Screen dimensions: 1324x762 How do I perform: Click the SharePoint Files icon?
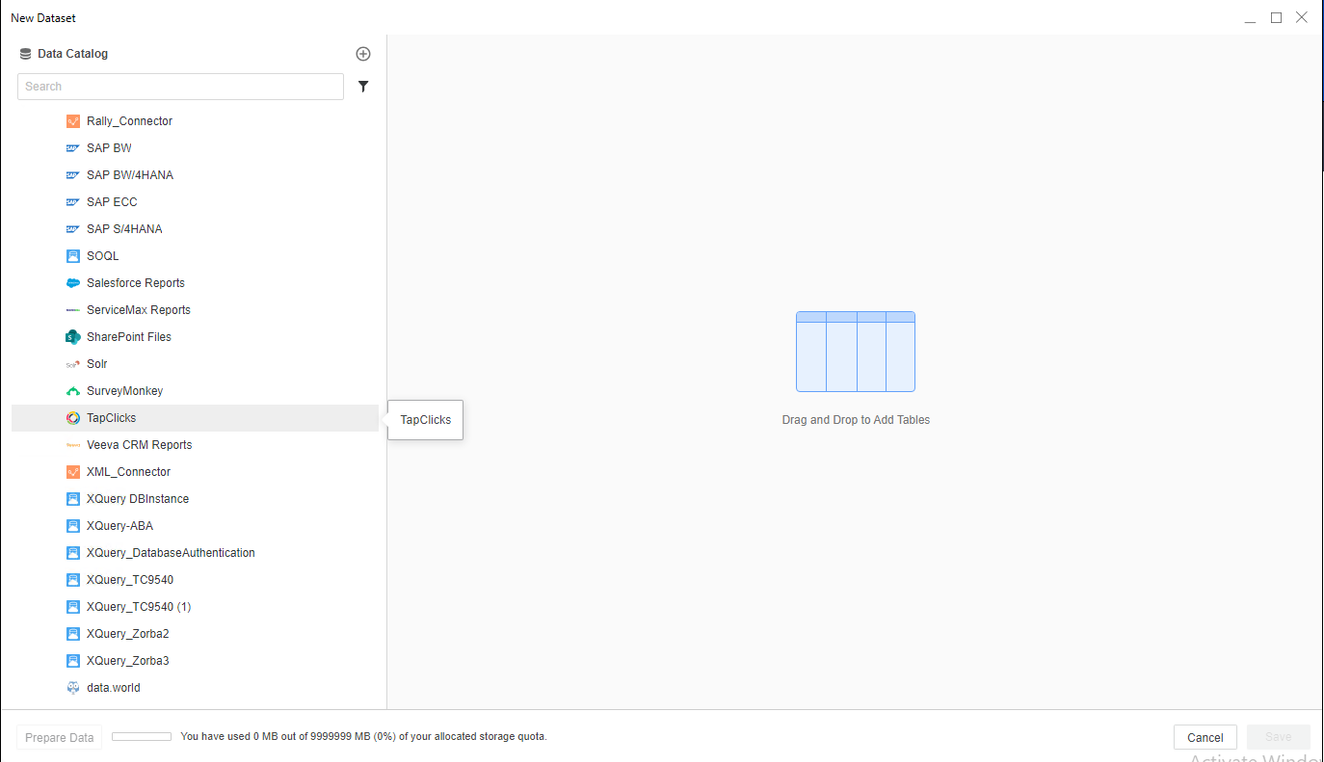[73, 337]
